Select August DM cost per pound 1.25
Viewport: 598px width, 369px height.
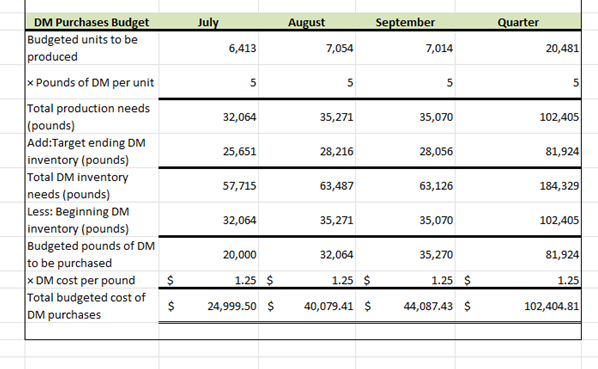pyautogui.click(x=307, y=280)
